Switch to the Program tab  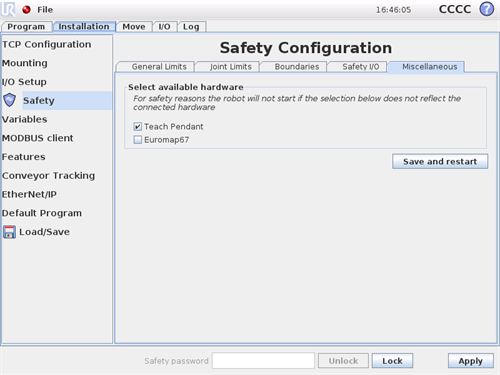pyautogui.click(x=26, y=27)
